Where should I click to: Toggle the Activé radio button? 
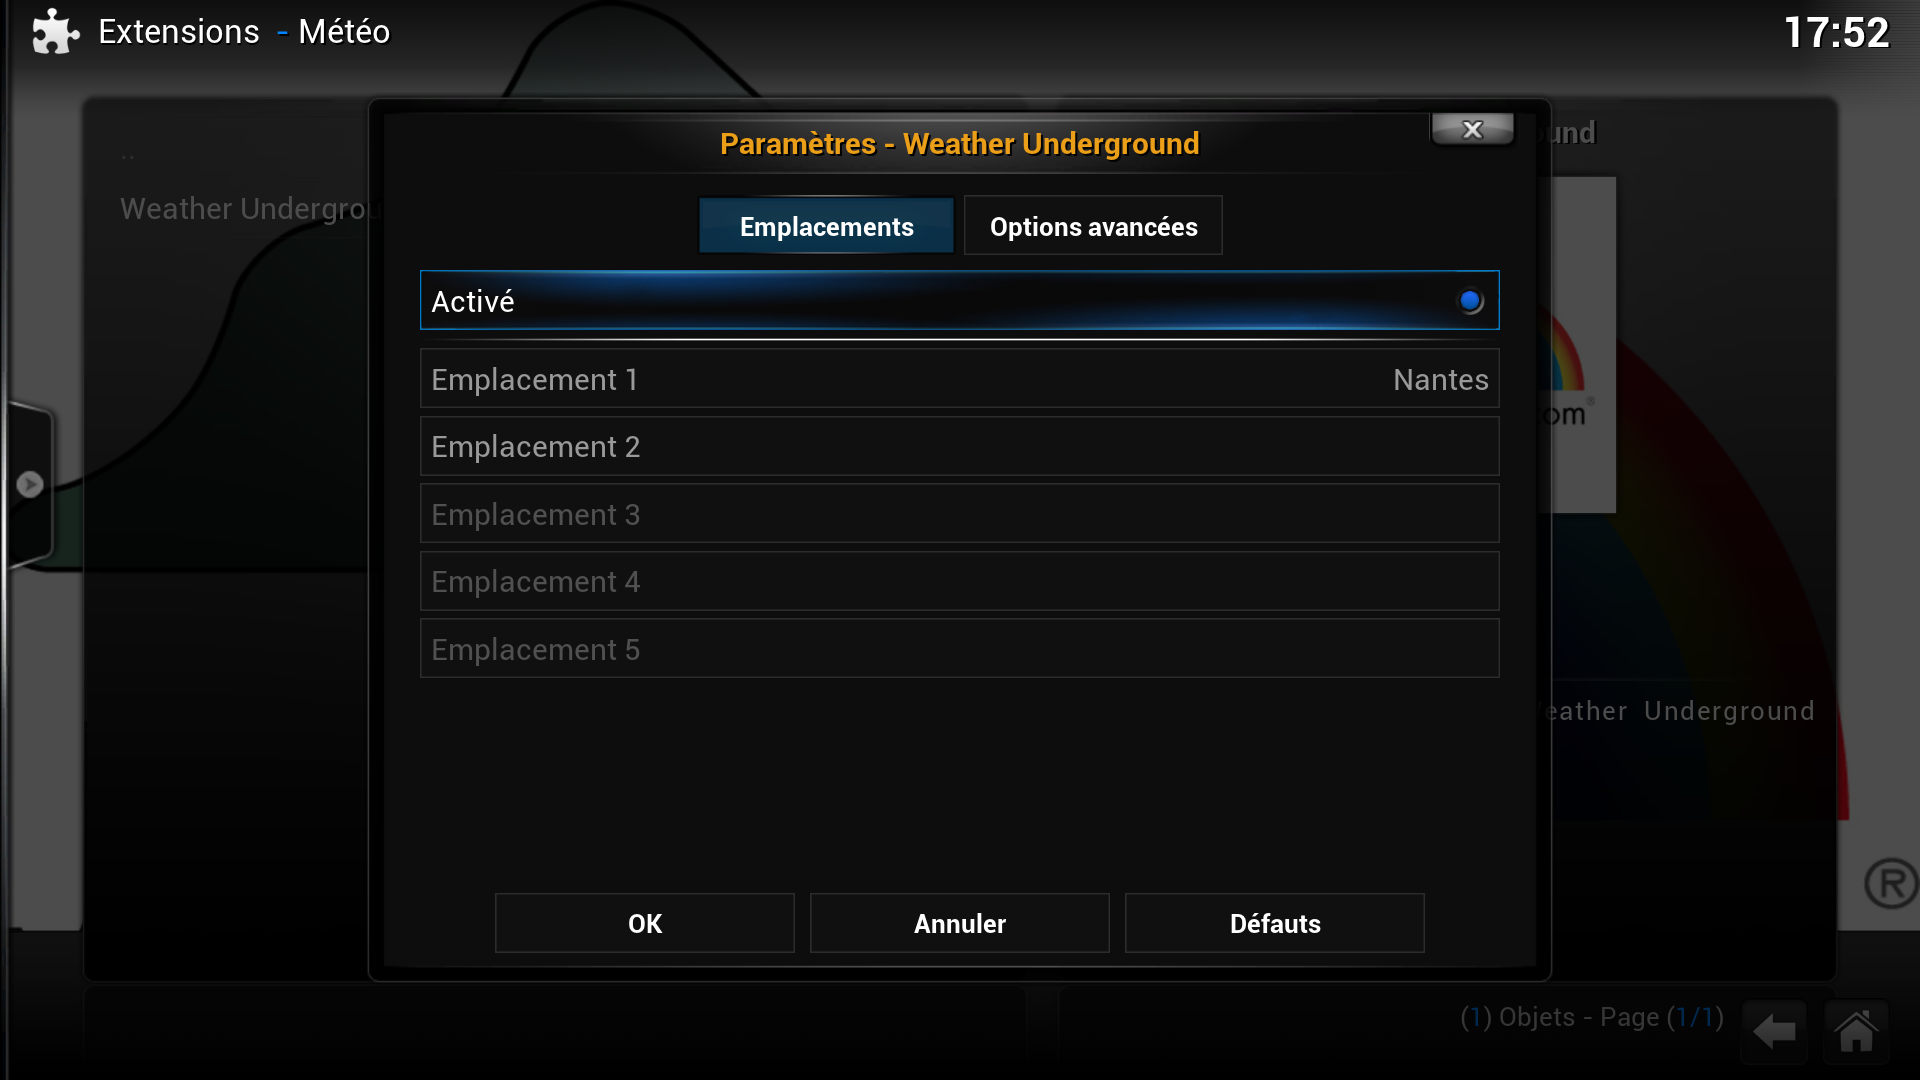point(1470,301)
